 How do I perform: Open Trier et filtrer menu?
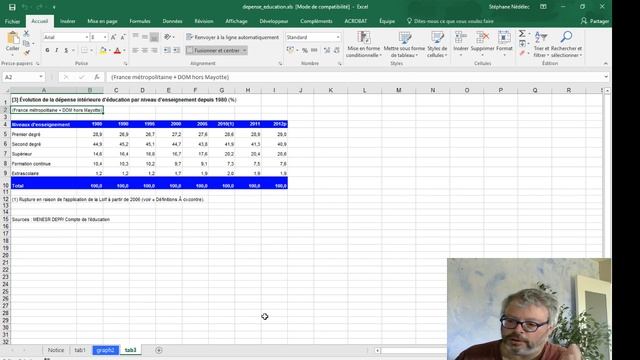coord(541,44)
